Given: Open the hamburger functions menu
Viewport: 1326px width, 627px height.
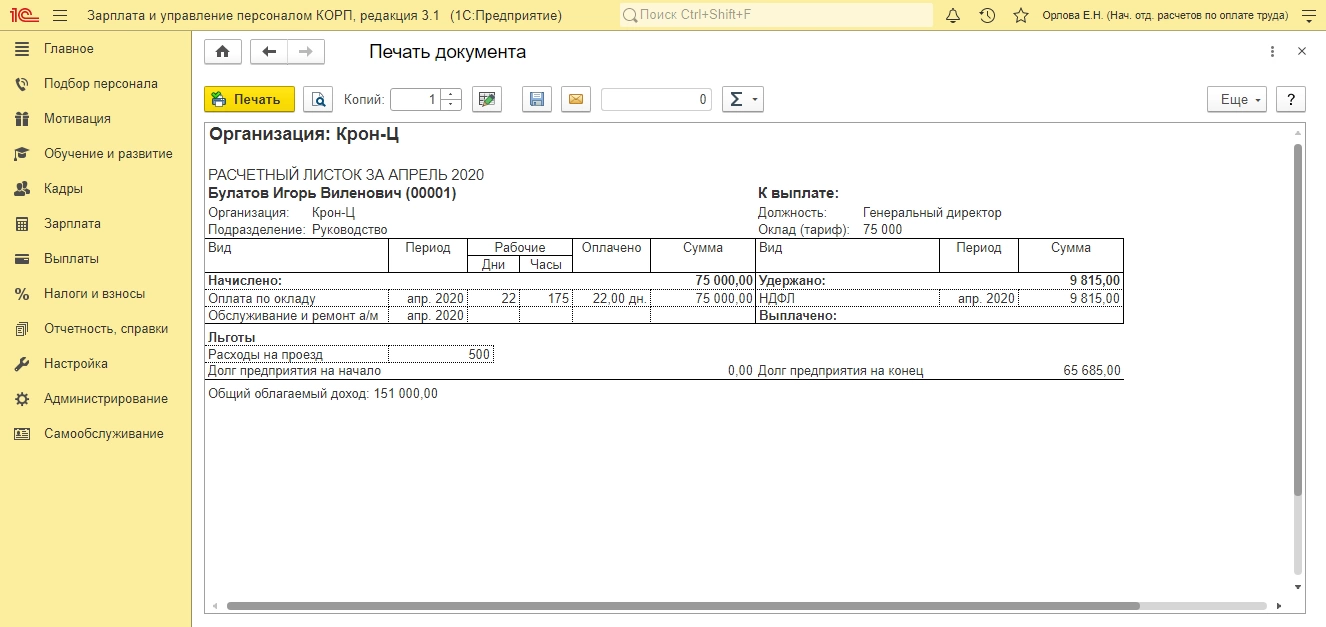Looking at the screenshot, I should click(59, 16).
